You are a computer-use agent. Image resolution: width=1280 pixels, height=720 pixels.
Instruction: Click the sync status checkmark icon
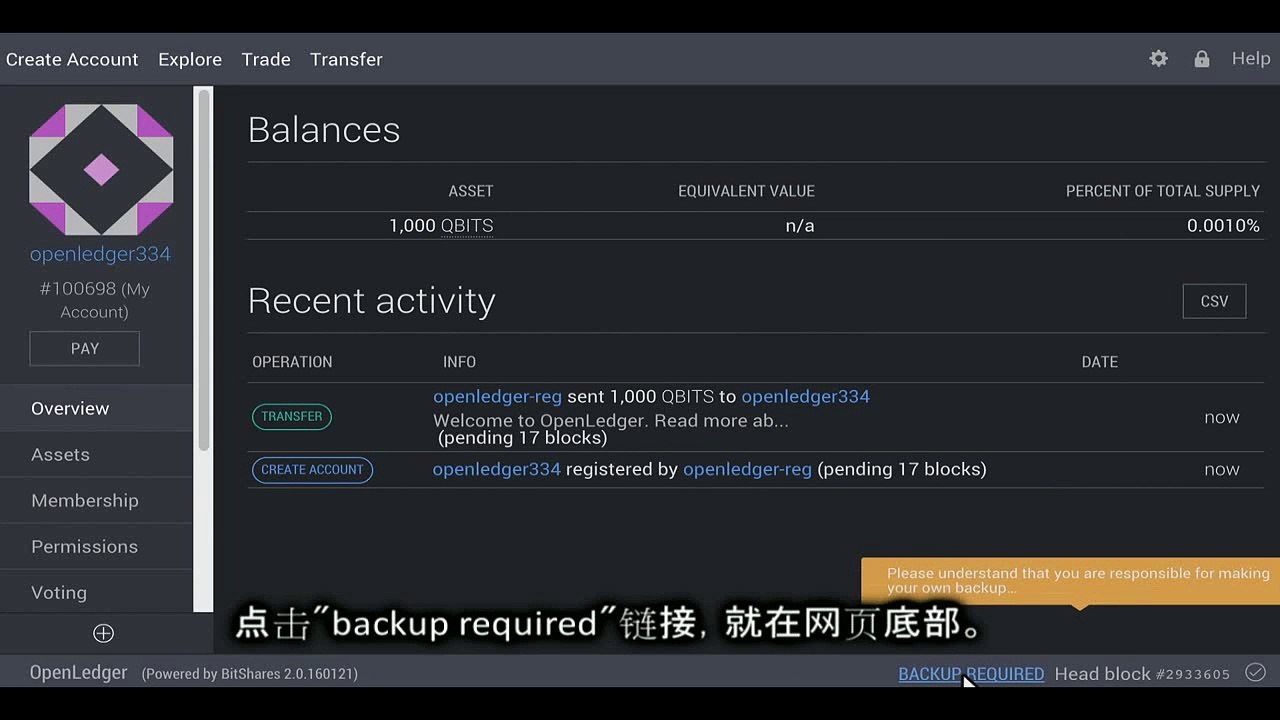(x=1256, y=673)
